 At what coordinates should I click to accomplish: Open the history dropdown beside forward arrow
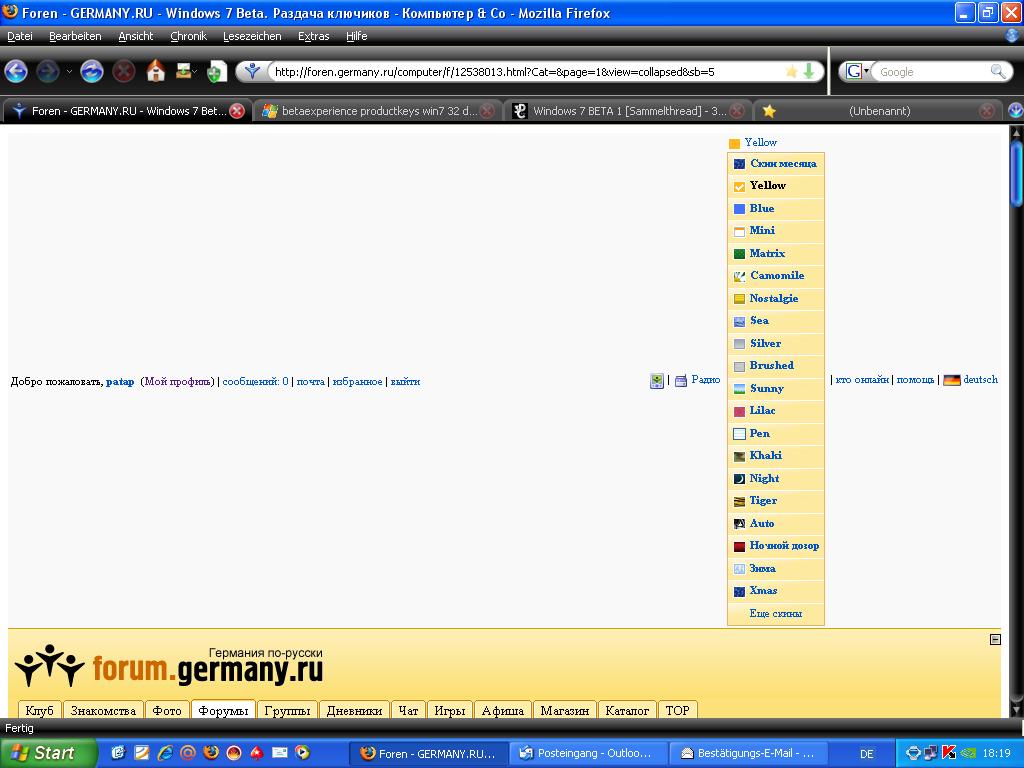point(69,71)
